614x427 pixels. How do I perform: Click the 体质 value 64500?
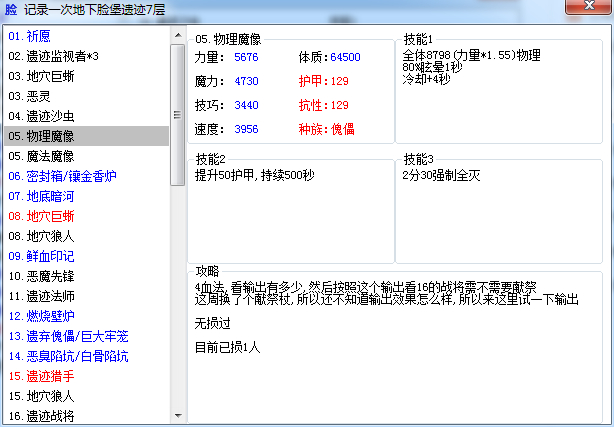(345, 57)
